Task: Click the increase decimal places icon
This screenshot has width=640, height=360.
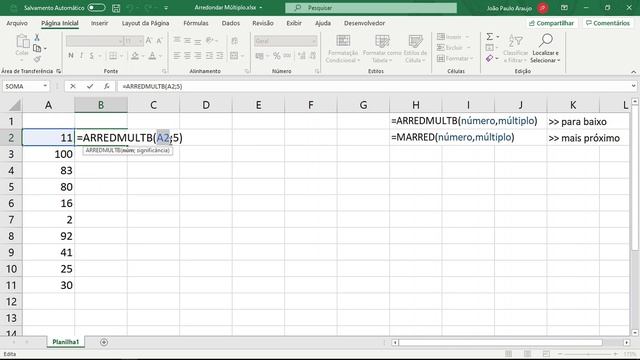Action: pos(302,56)
